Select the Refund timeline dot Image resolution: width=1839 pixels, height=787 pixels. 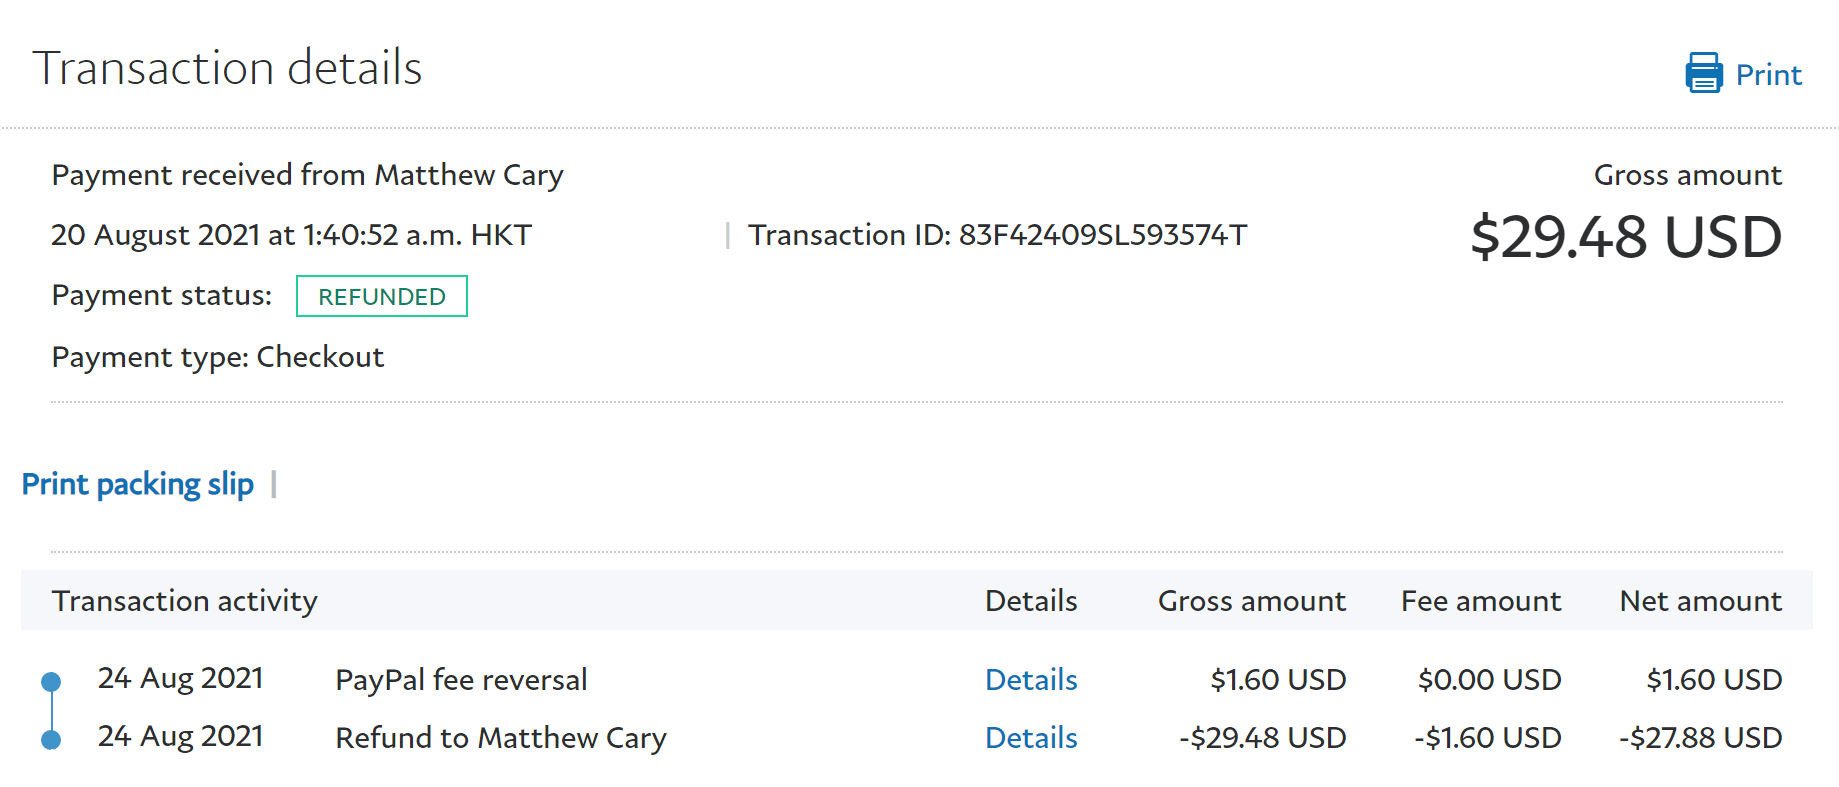(x=51, y=740)
